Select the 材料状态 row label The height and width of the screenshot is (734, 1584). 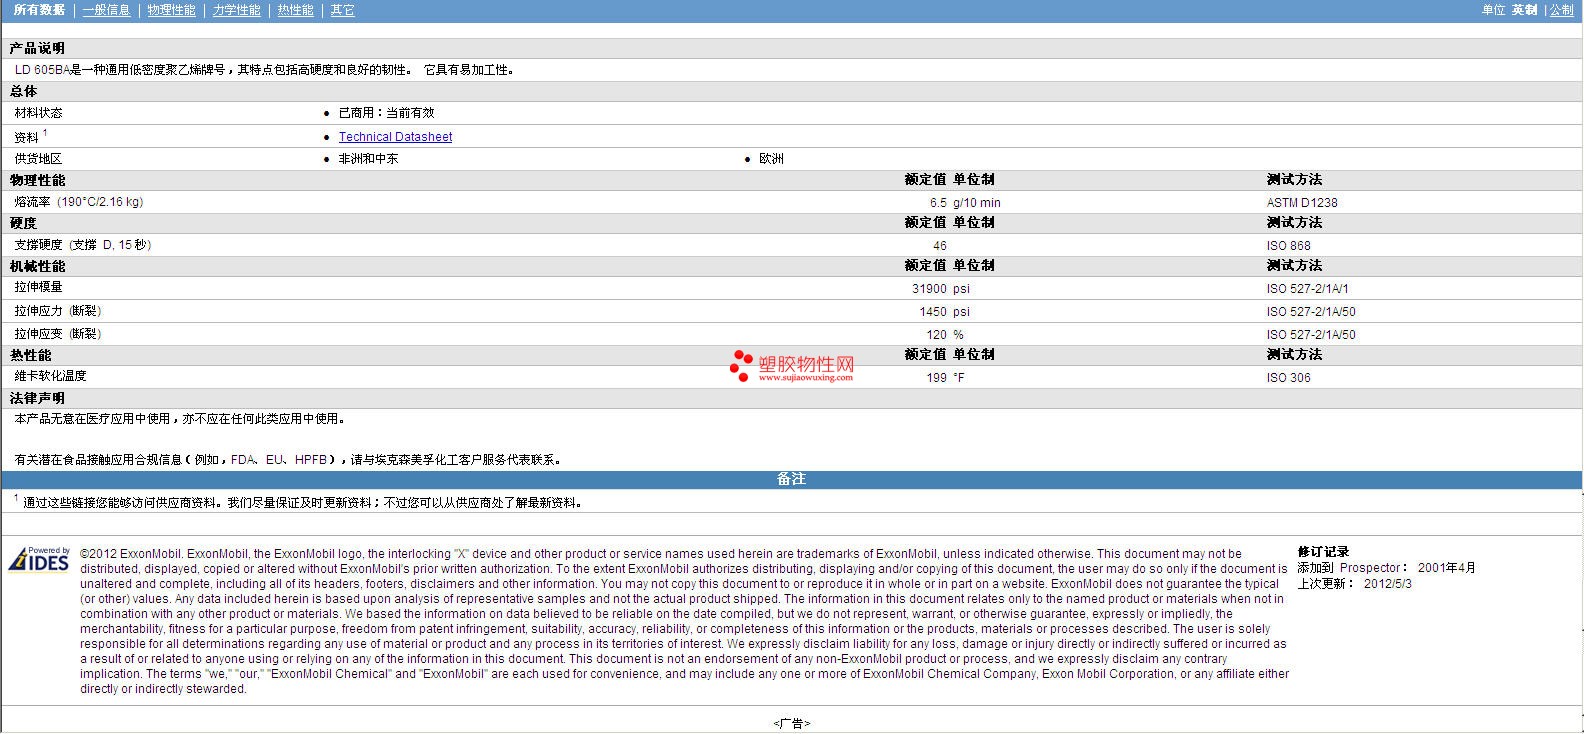(38, 113)
